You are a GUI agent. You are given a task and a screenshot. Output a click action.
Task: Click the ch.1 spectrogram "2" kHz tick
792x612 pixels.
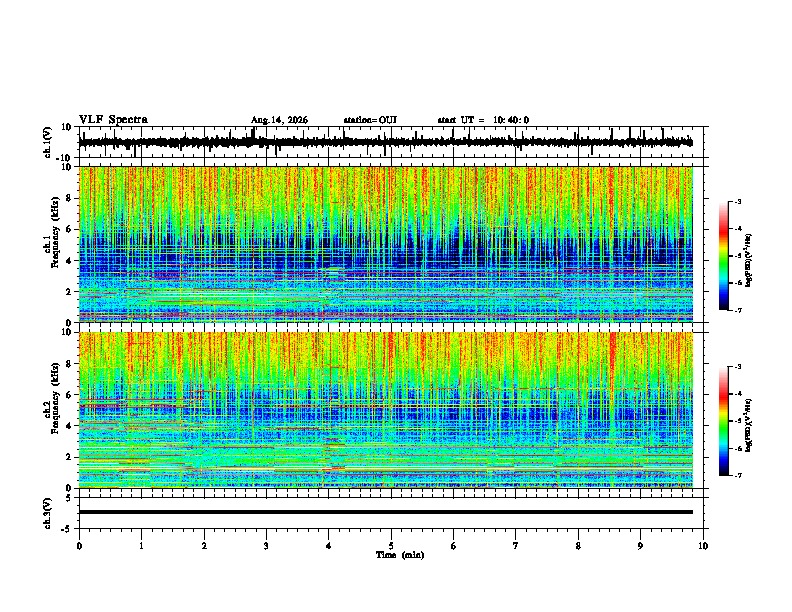pyautogui.click(x=69, y=291)
